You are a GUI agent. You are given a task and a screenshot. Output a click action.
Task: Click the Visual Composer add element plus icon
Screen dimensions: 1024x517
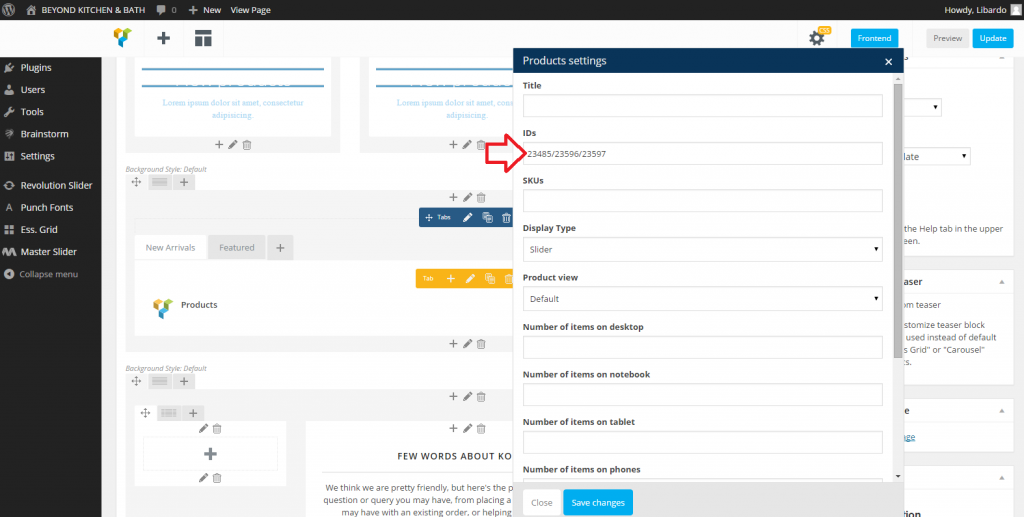(x=163, y=38)
